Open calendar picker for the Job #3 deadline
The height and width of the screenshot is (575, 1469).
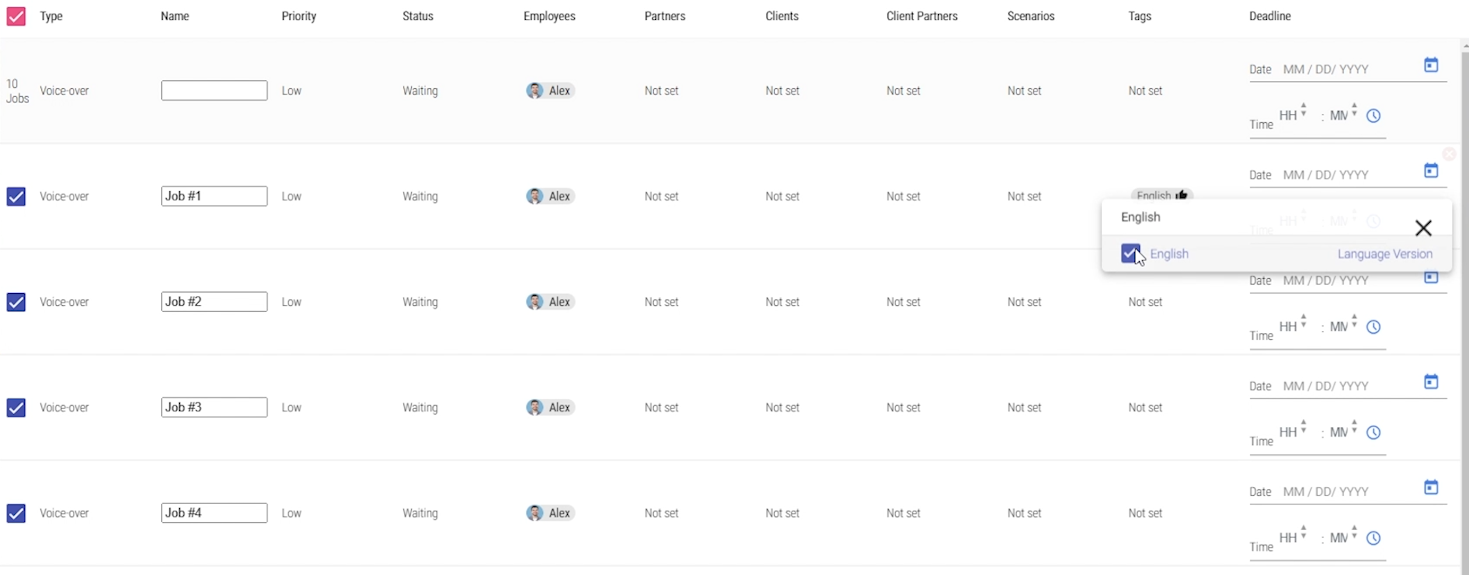click(1431, 382)
